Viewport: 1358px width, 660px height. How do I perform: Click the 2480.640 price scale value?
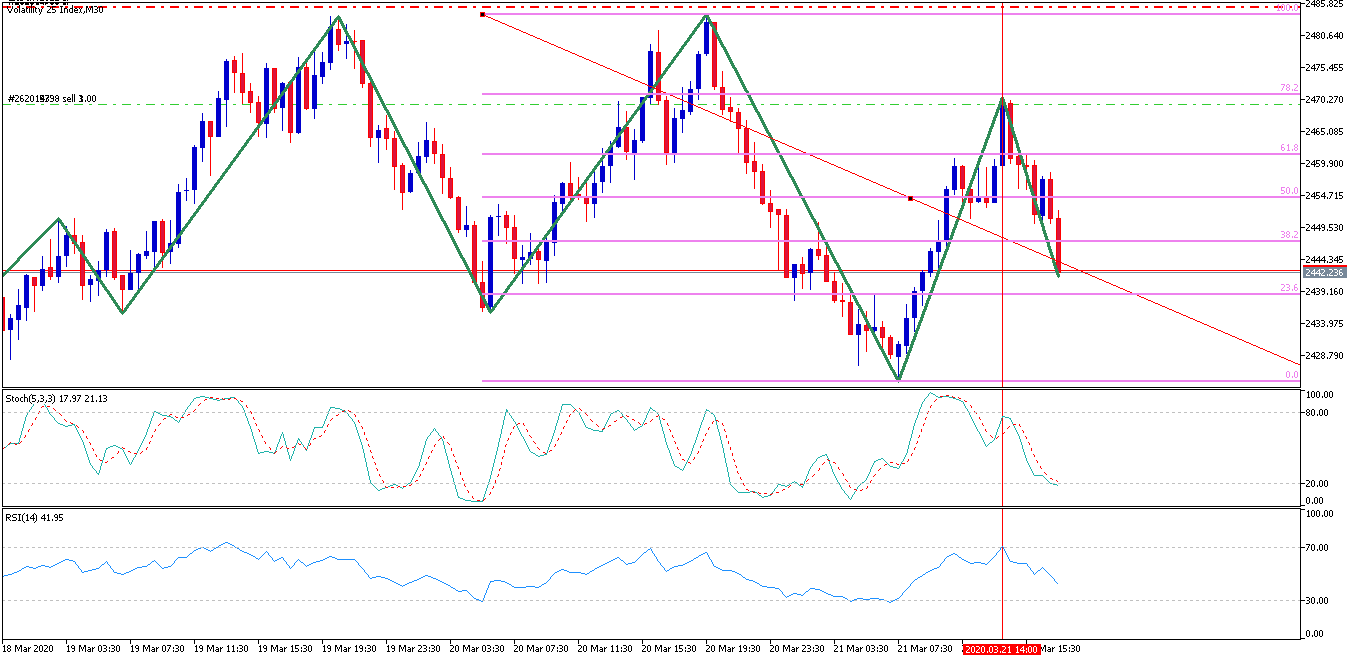pyautogui.click(x=1326, y=36)
